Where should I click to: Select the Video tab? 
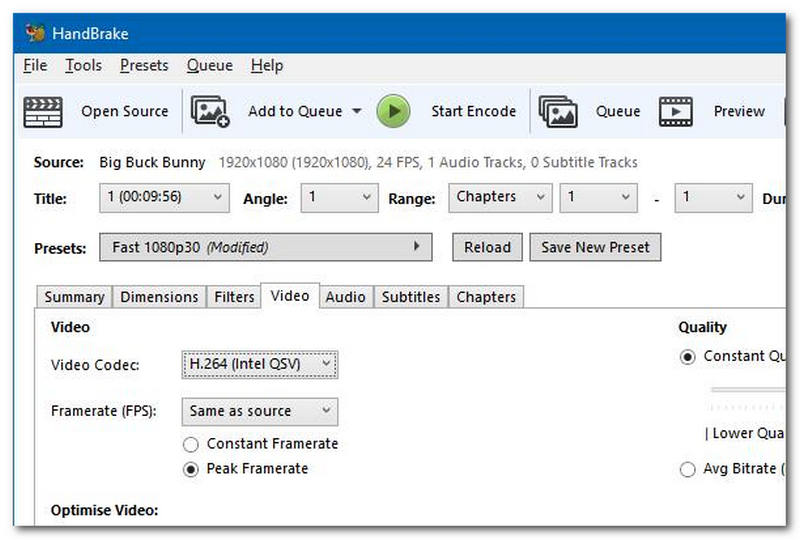(290, 296)
